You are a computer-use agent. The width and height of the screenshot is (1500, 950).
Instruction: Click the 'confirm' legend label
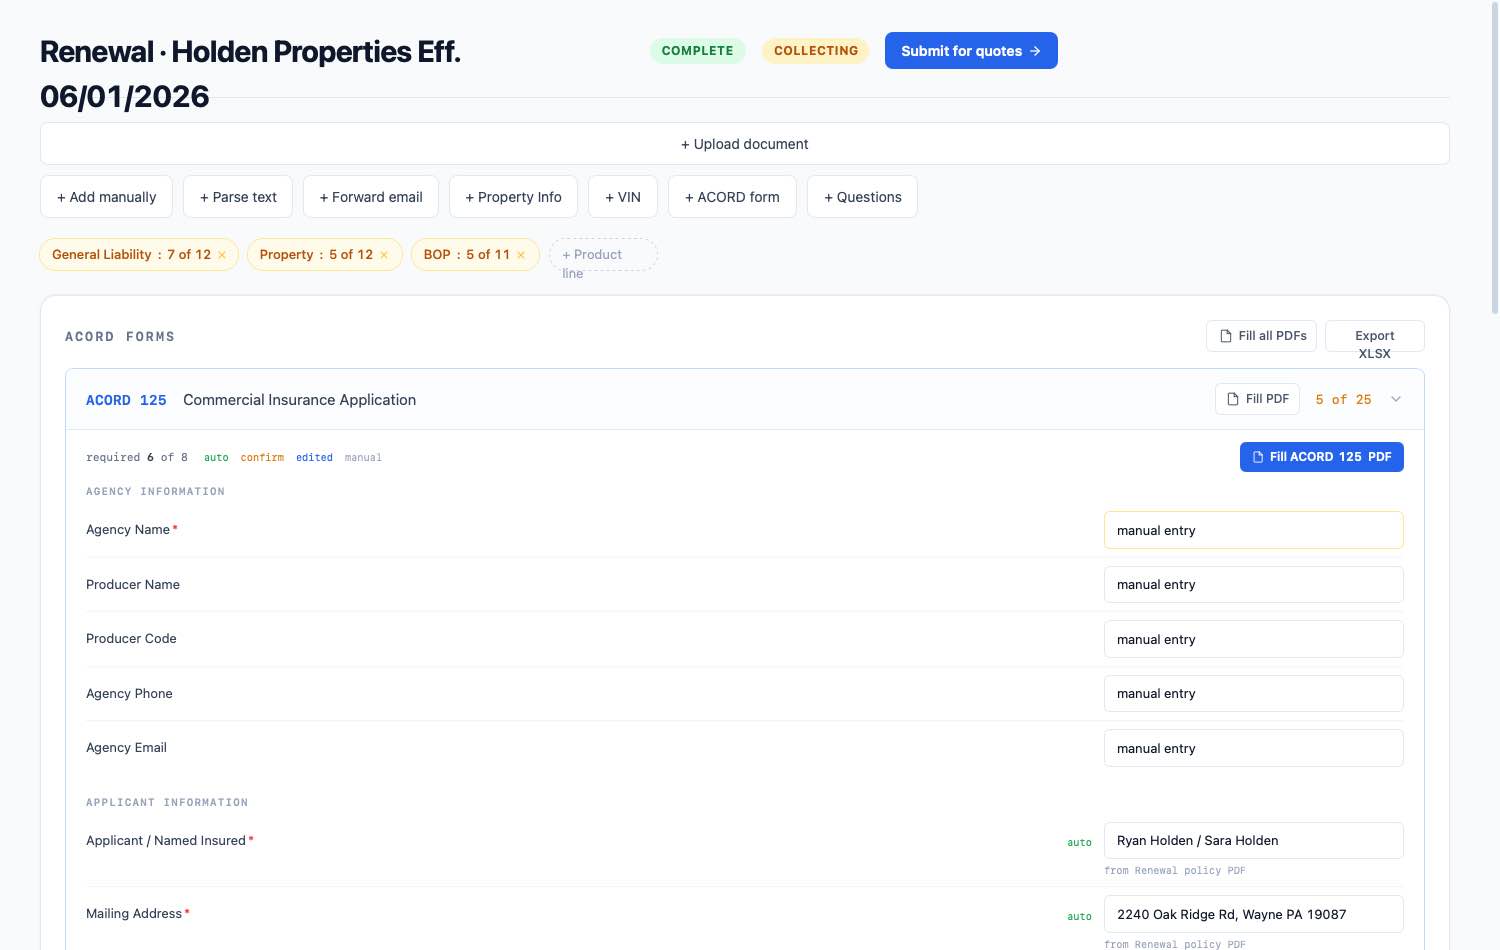(x=262, y=458)
